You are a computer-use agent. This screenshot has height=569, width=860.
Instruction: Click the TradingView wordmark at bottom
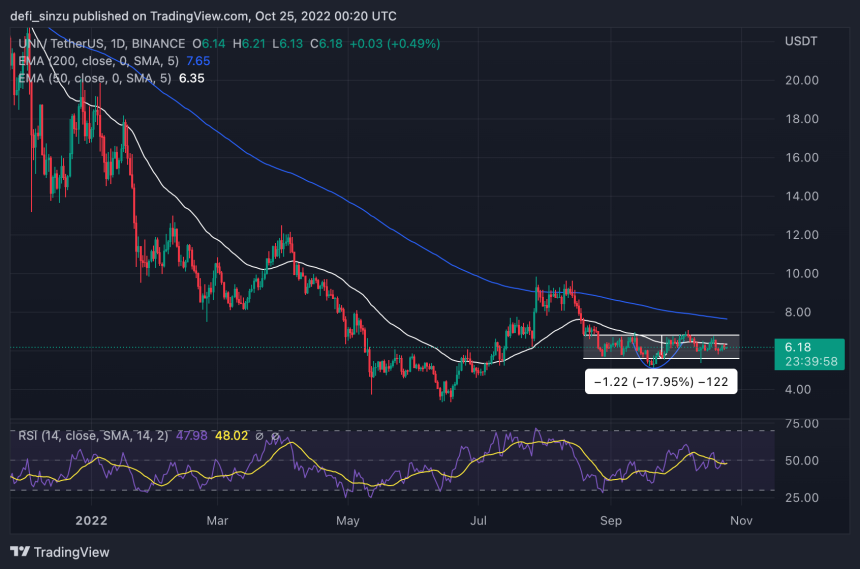click(x=71, y=552)
